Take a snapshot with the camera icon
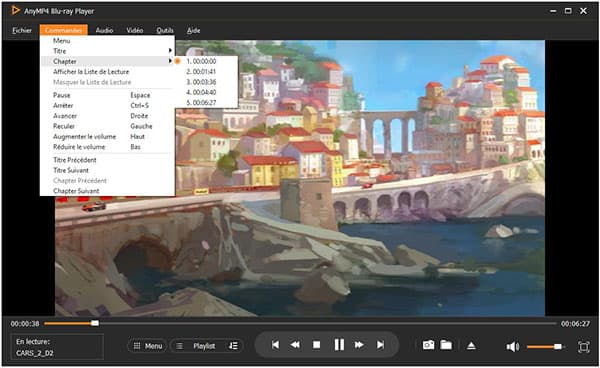The height and width of the screenshot is (368, 600). coord(428,345)
